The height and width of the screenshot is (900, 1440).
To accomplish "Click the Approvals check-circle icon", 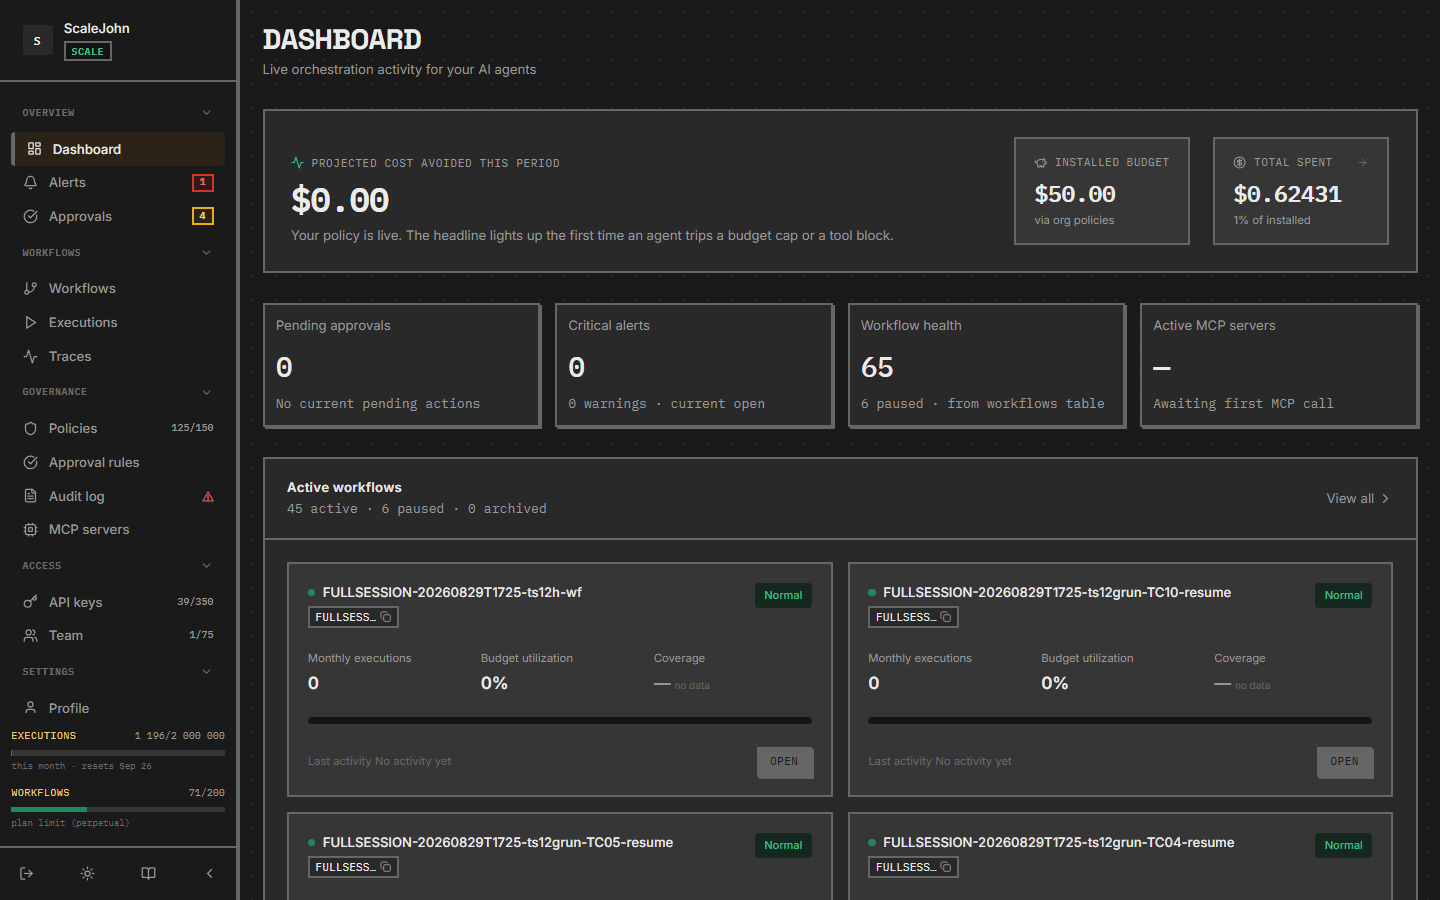I will coord(31,216).
